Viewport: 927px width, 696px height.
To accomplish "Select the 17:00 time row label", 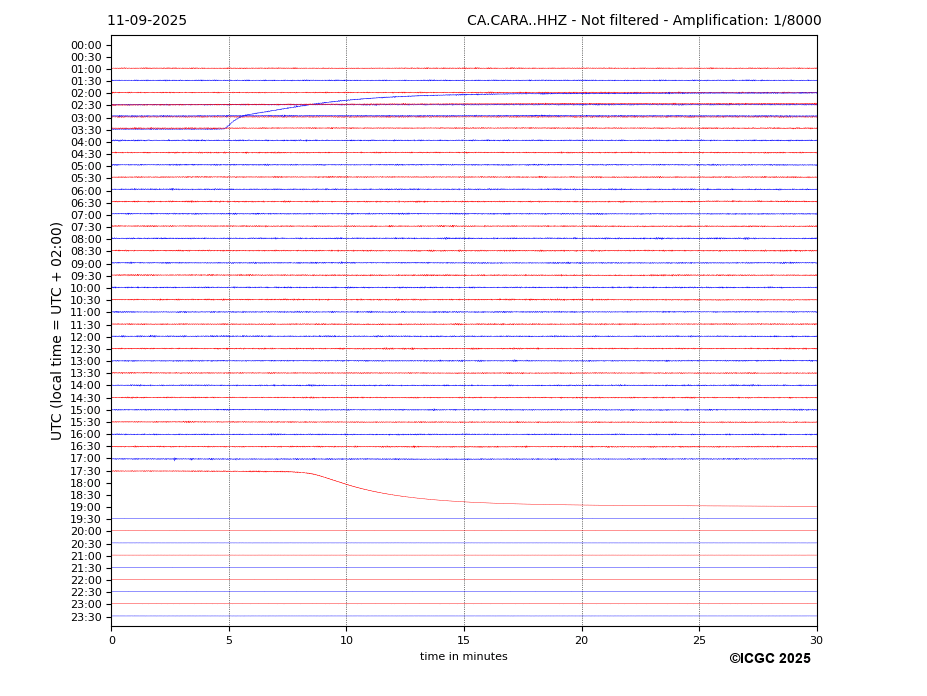I will tap(86, 458).
